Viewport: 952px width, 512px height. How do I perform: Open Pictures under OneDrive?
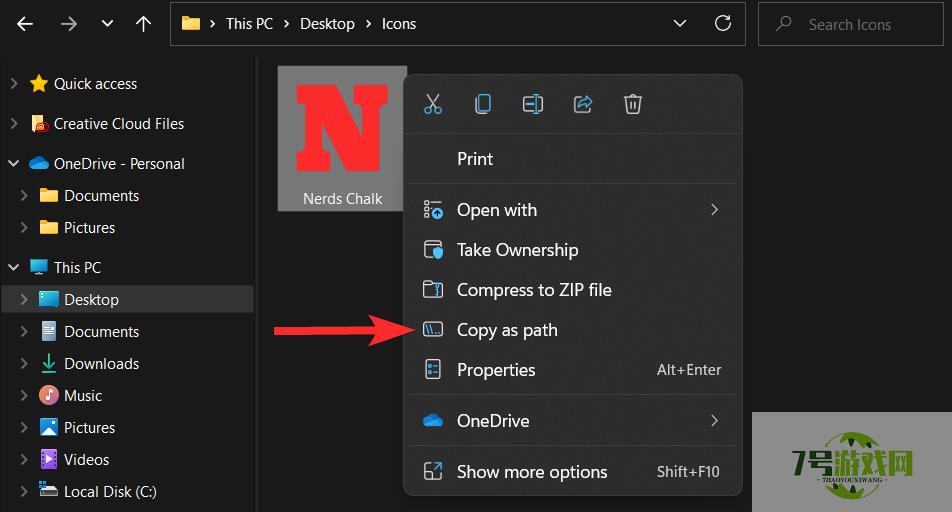pos(89,228)
